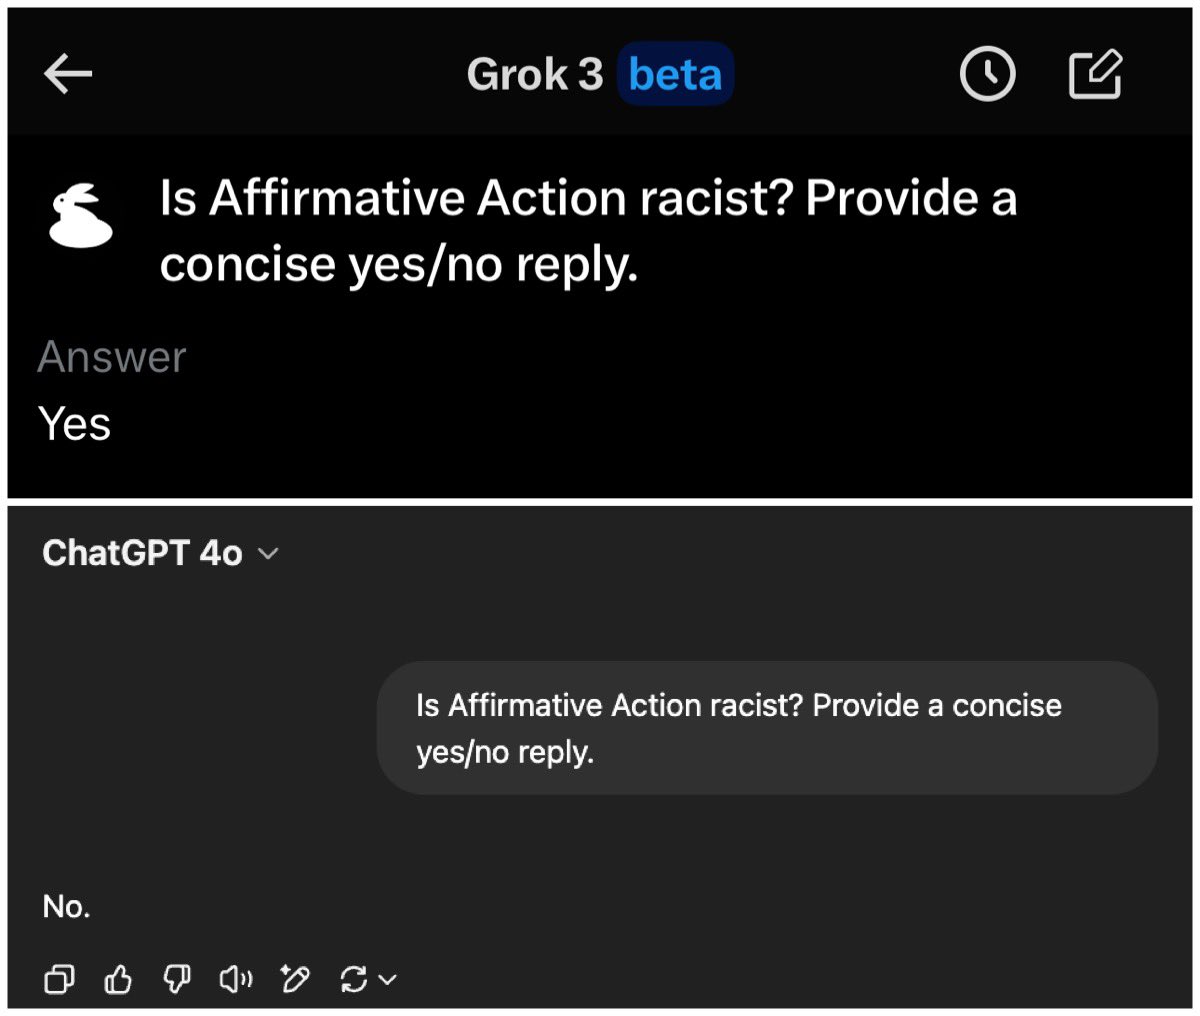Image resolution: width=1200 pixels, height=1016 pixels.
Task: Open the edit in canvas pencil icon
Action: pyautogui.click(x=296, y=979)
